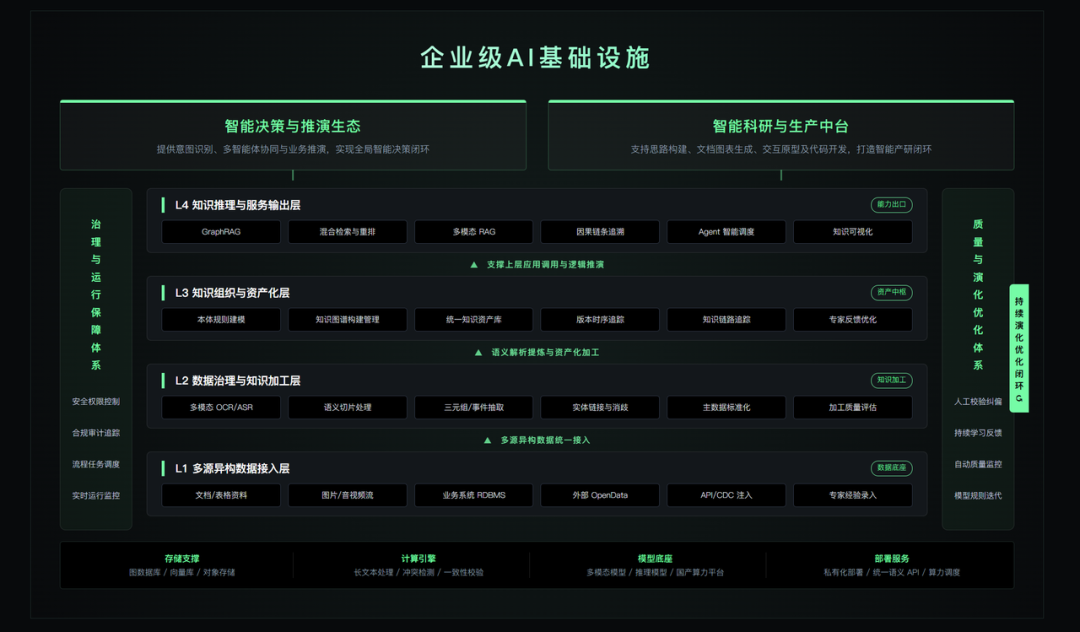Select the Agent 智能调度 module
Viewport: 1080px width, 632px height.
(x=726, y=232)
